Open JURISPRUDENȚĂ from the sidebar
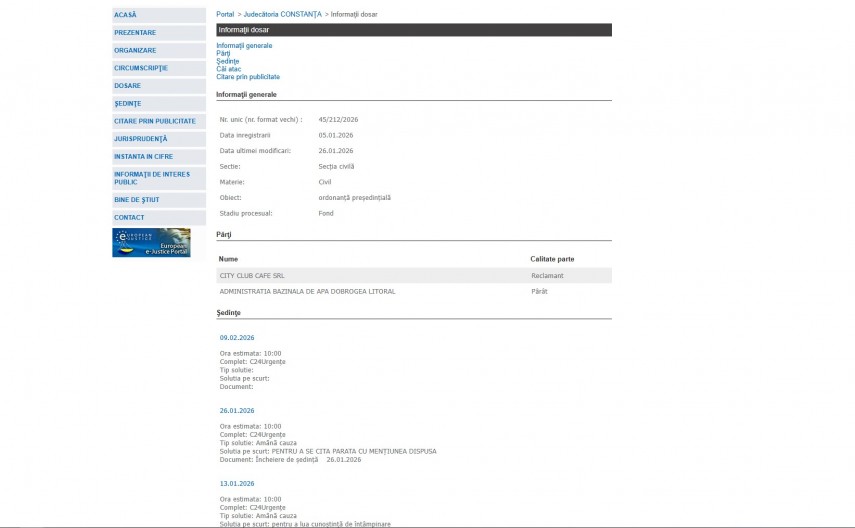 (x=141, y=139)
